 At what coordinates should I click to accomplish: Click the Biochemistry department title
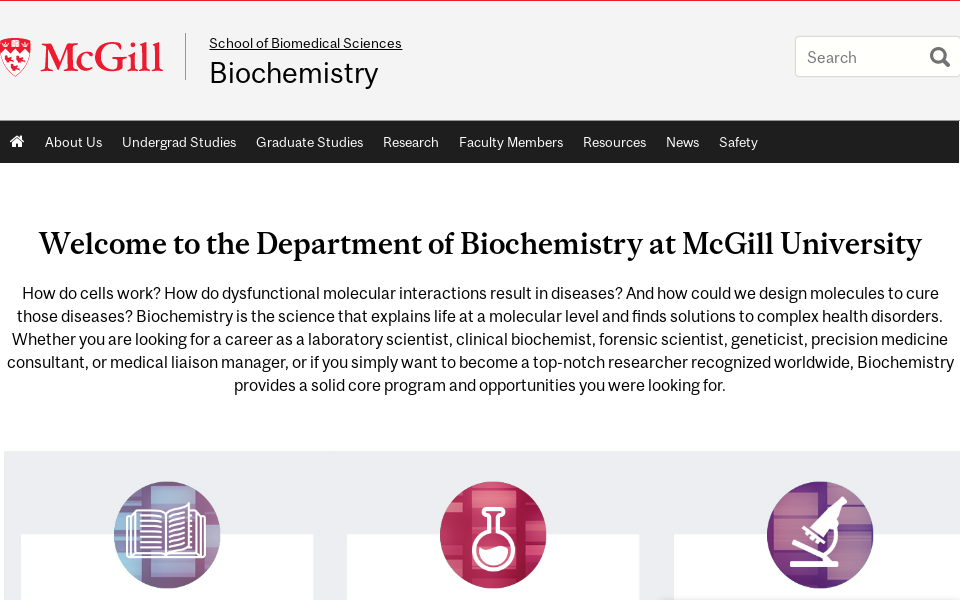pyautogui.click(x=293, y=73)
